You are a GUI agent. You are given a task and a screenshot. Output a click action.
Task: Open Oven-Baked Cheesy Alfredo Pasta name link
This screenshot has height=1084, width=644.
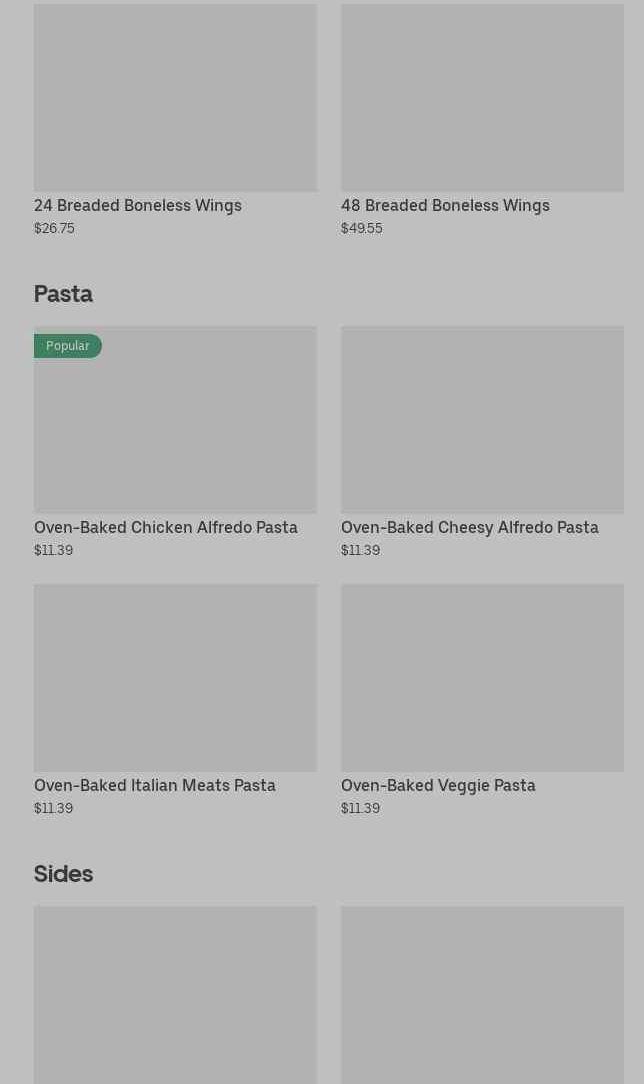coord(470,527)
